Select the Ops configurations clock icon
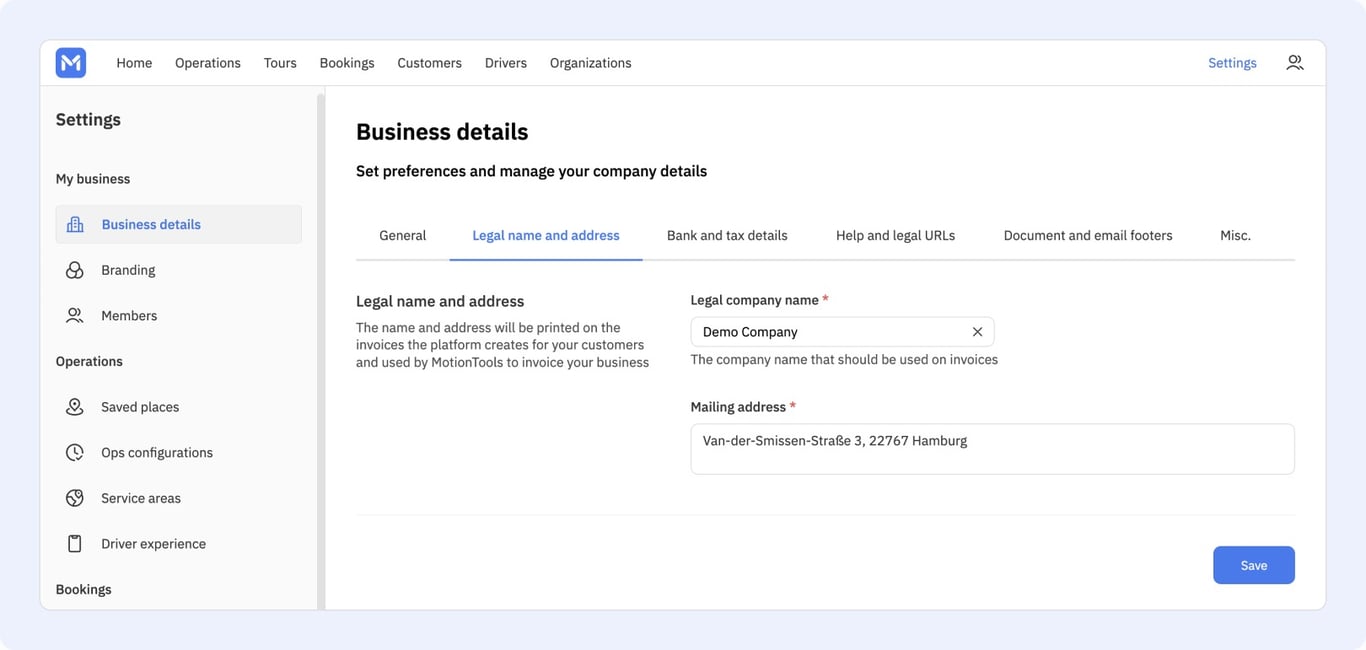Screen dimensions: 1366x650 point(75,453)
